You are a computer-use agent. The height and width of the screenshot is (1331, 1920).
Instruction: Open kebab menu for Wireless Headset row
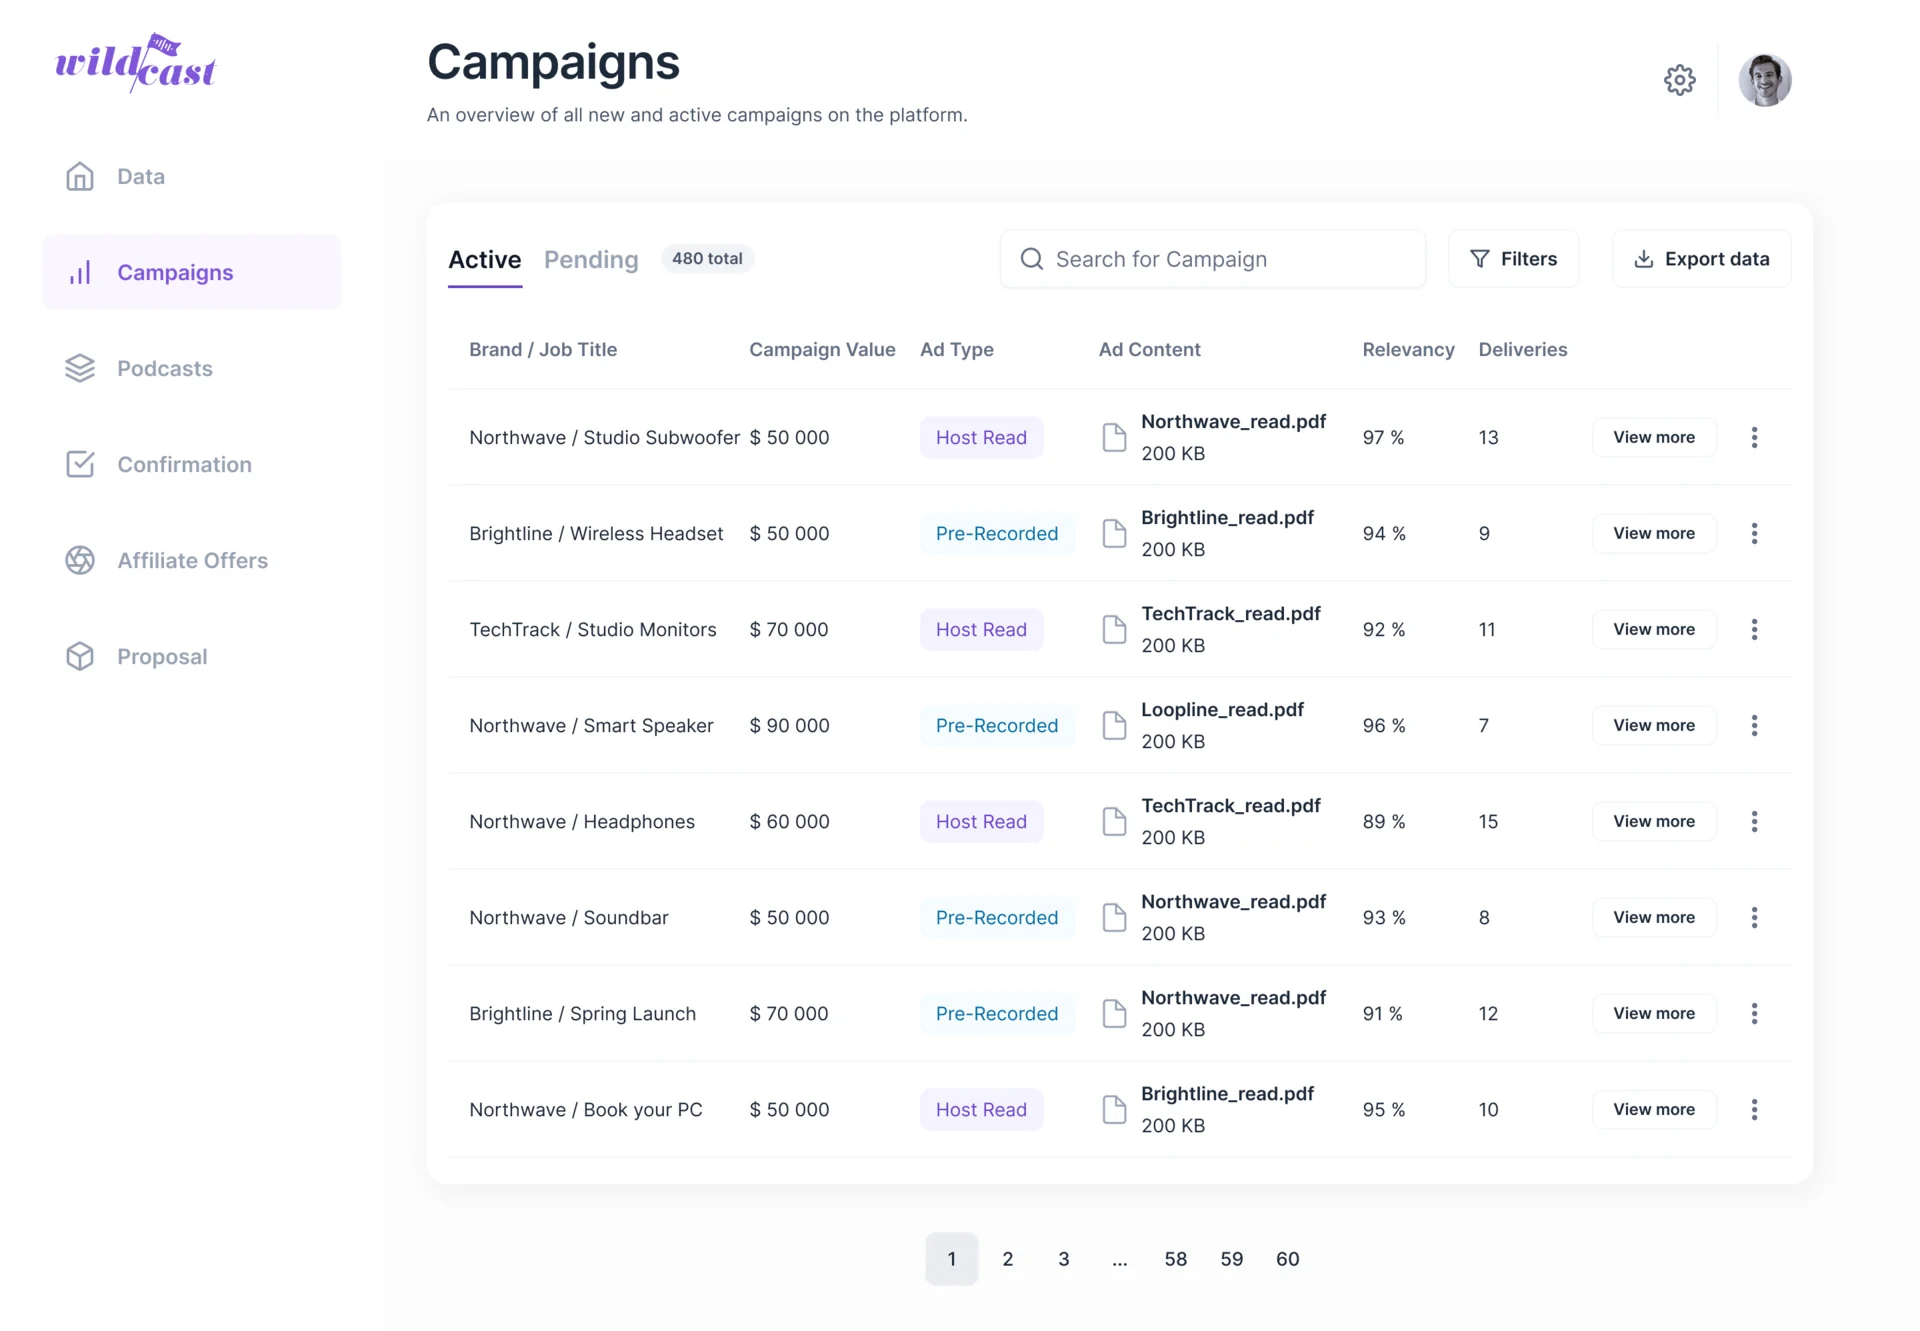click(x=1754, y=533)
